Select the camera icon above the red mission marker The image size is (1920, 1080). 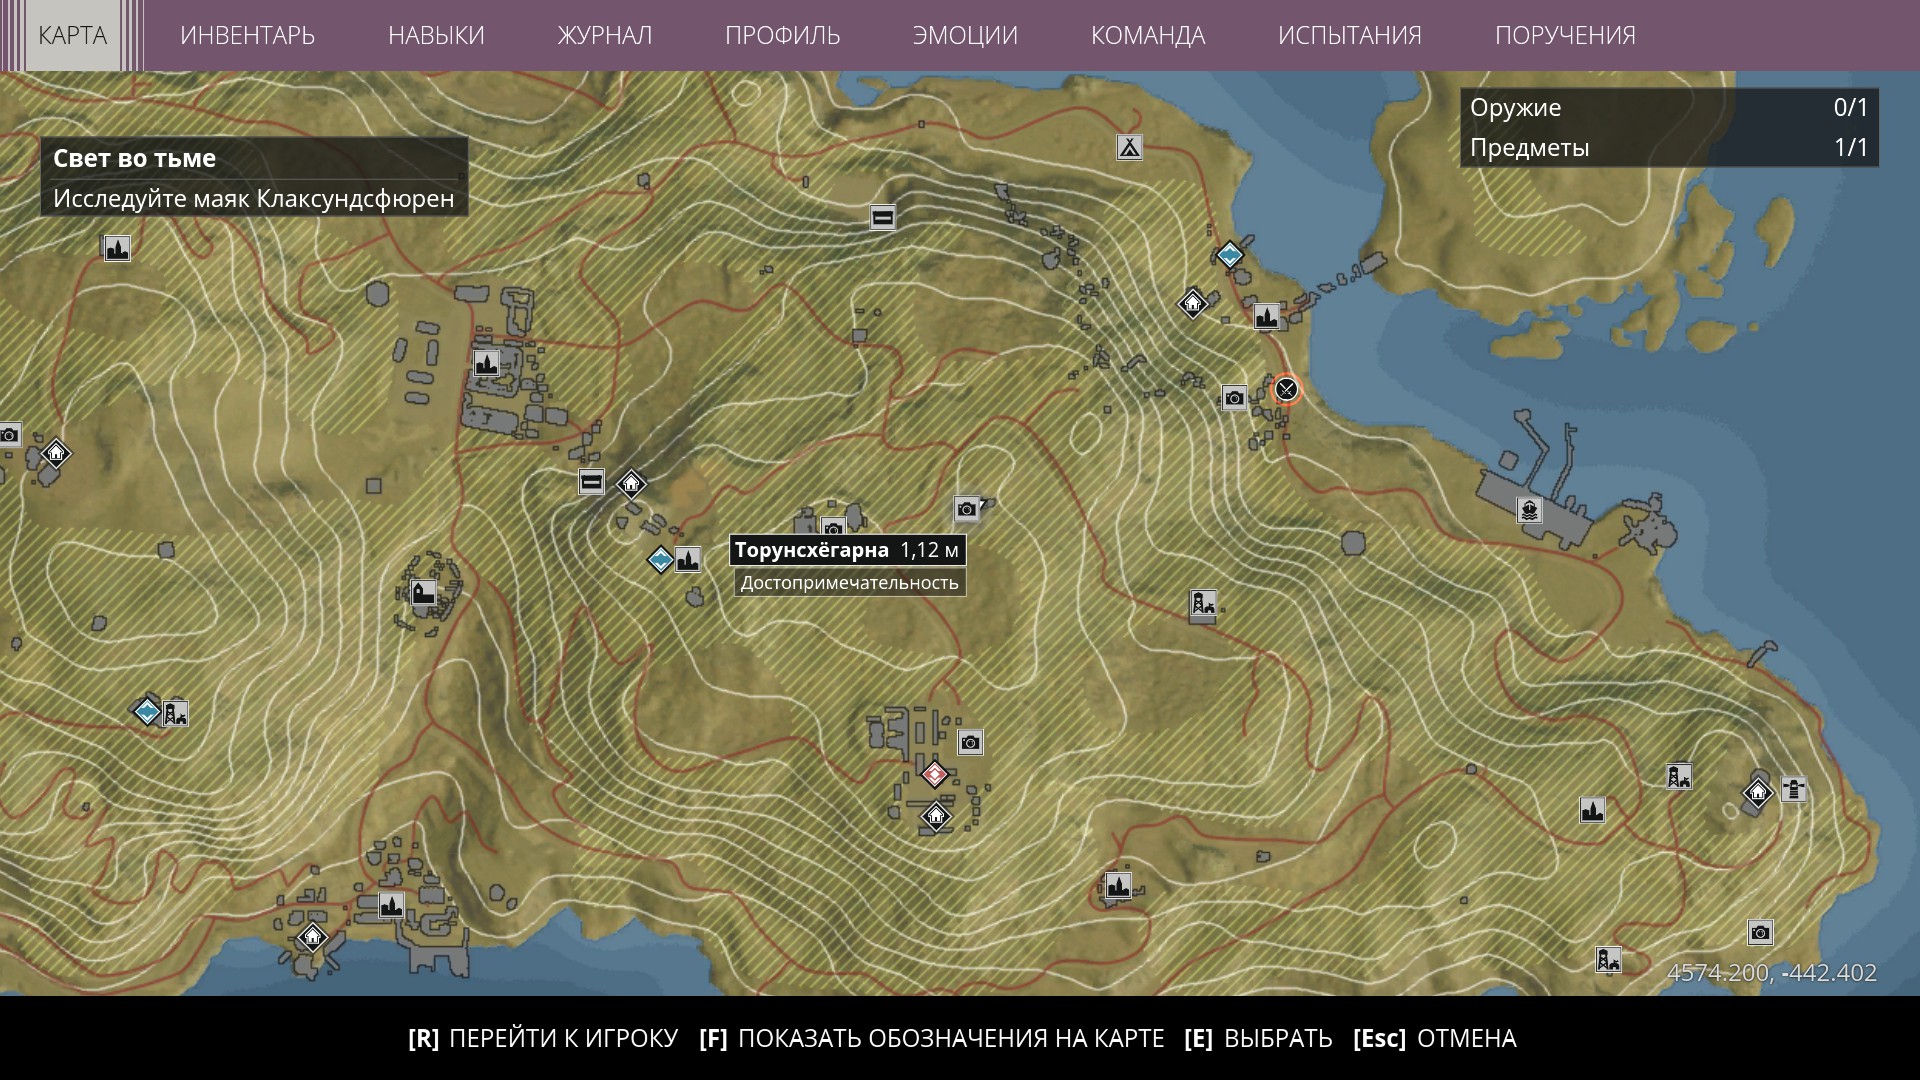[x=970, y=742]
